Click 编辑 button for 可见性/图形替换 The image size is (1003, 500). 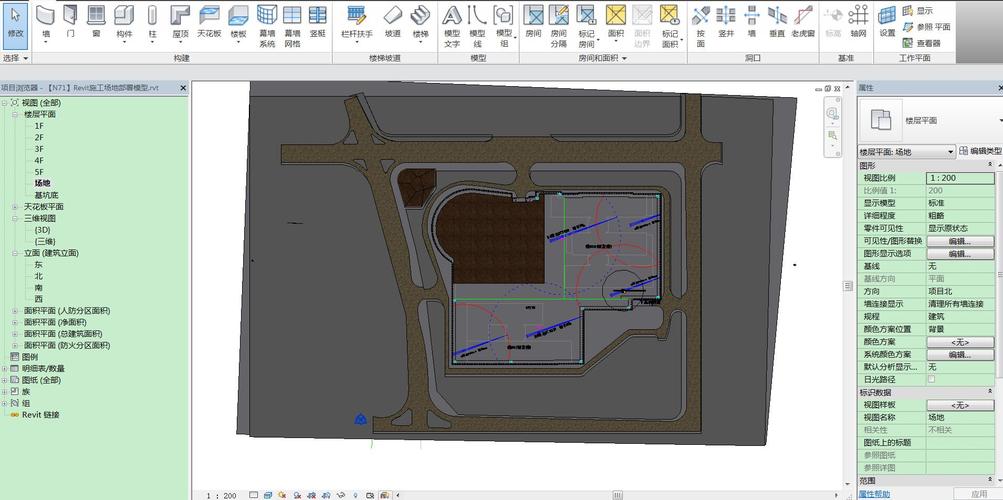958,241
